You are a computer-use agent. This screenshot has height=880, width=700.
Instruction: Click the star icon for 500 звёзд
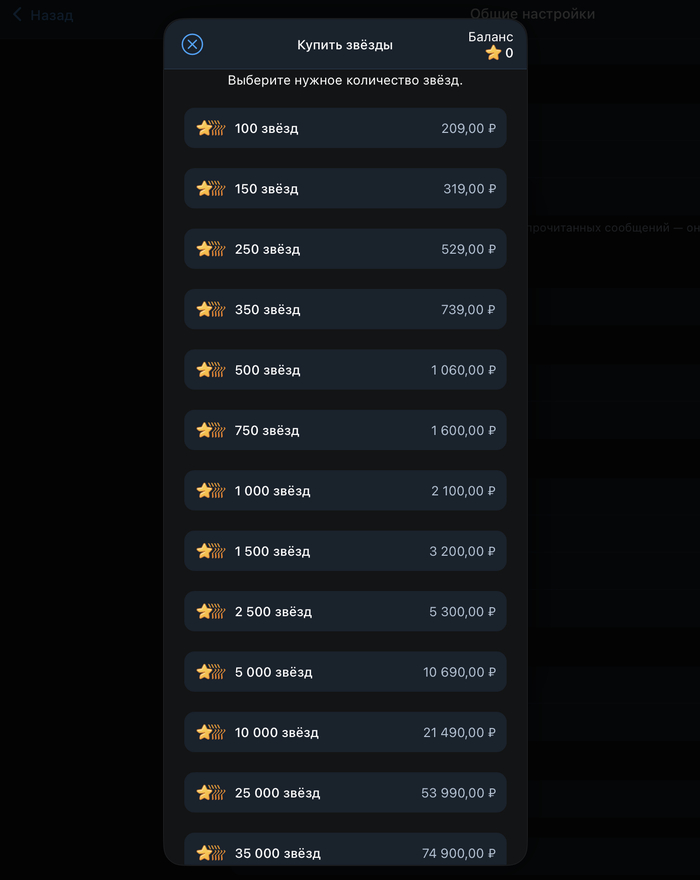coord(210,370)
